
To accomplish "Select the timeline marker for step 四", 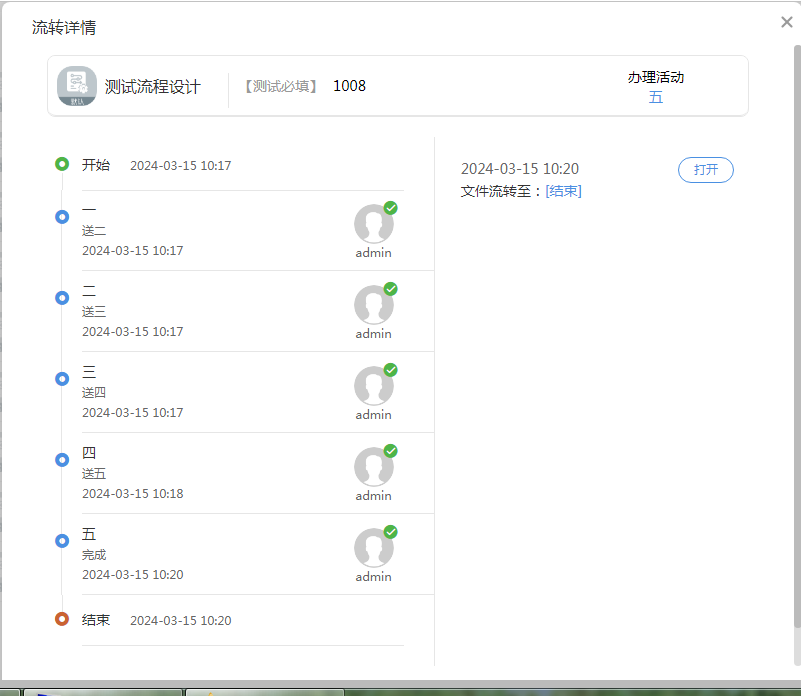I will 62,459.
